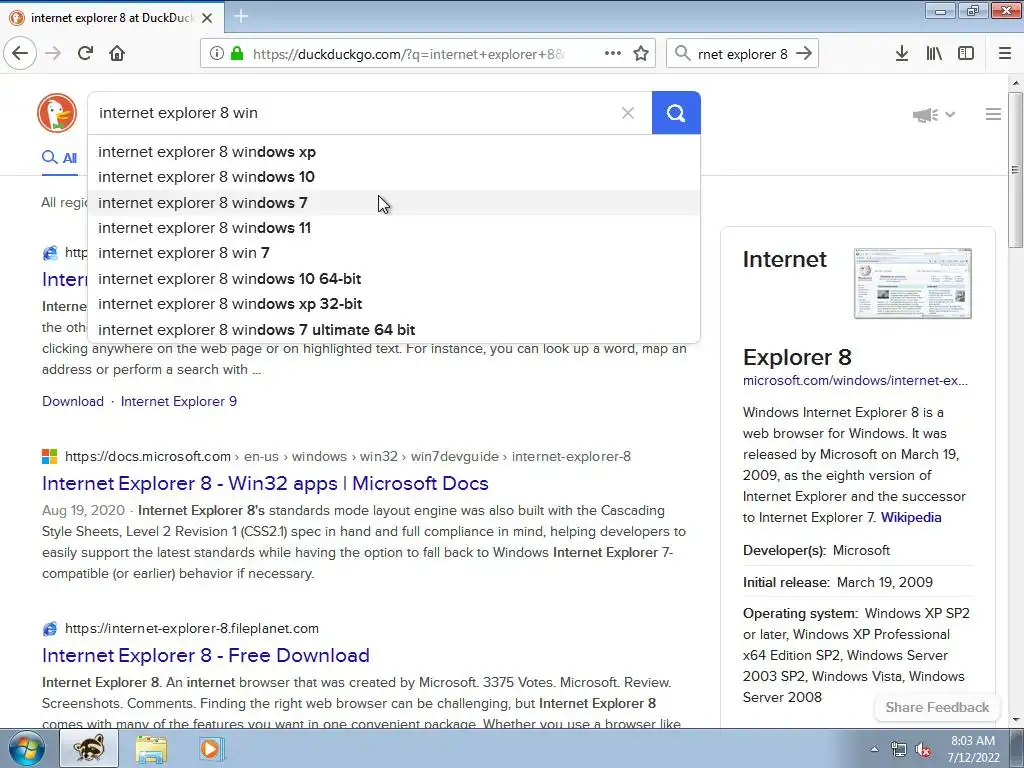Select suggestion 'internet explorer 8 win 7'

coord(394,253)
